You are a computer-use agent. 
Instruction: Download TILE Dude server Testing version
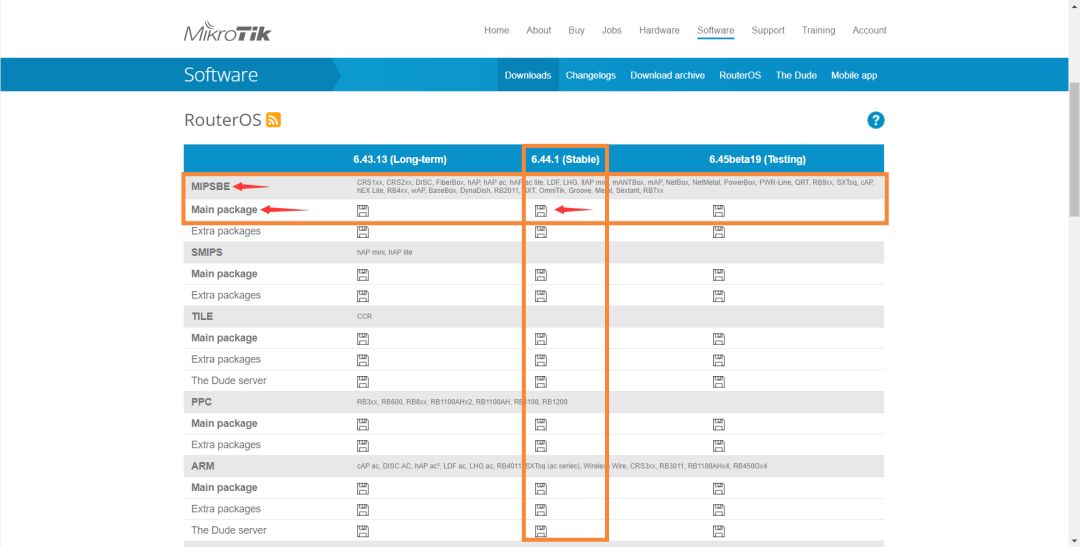719,382
